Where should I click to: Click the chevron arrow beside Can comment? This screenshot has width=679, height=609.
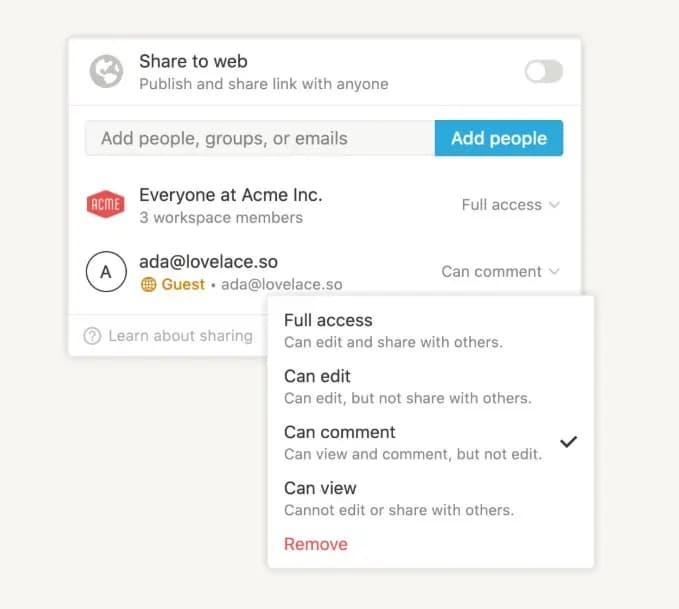click(x=554, y=272)
